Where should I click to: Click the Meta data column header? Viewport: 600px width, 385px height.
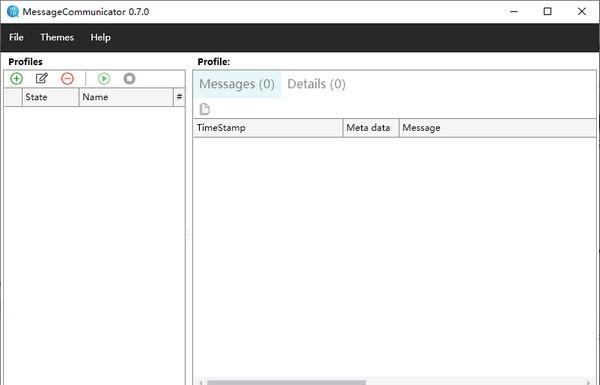pos(371,128)
